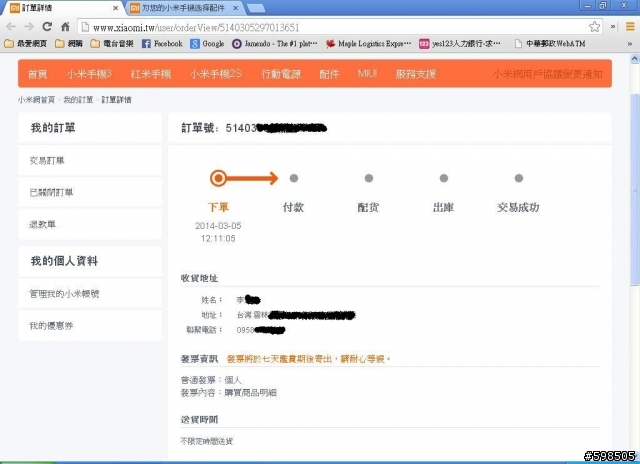This screenshot has height=464, width=640.
Task: Click the 收貨地址 section heading
Action: pos(199,278)
